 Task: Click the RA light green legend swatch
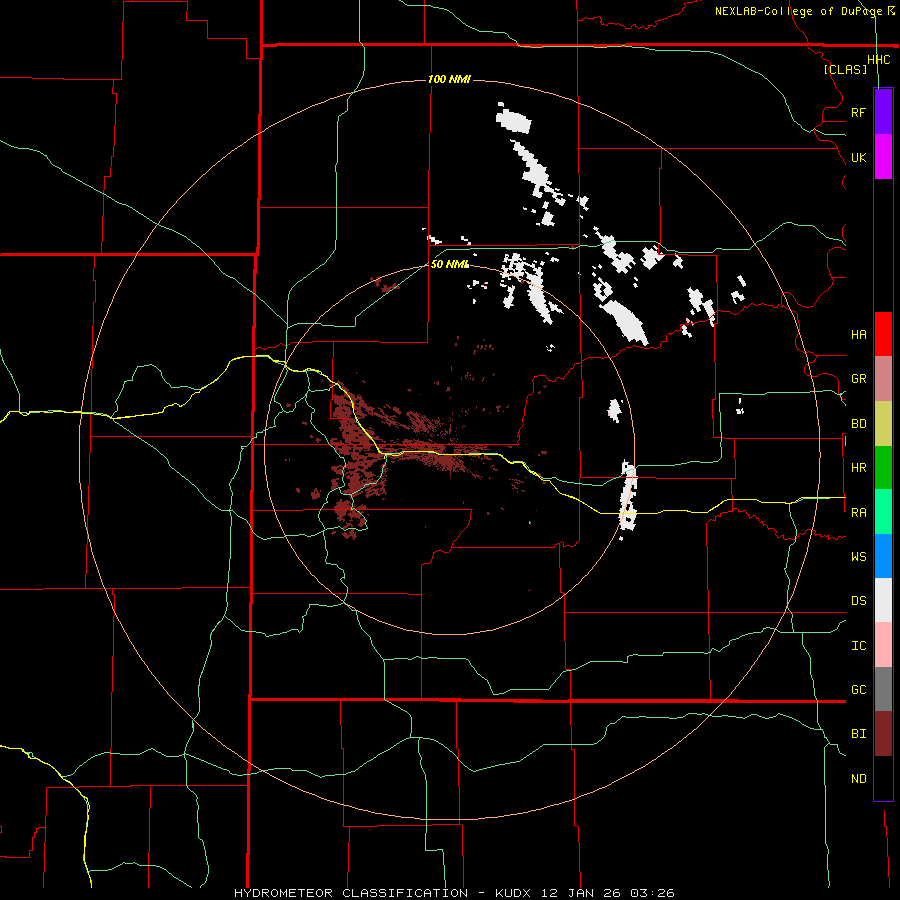pyautogui.click(x=883, y=512)
